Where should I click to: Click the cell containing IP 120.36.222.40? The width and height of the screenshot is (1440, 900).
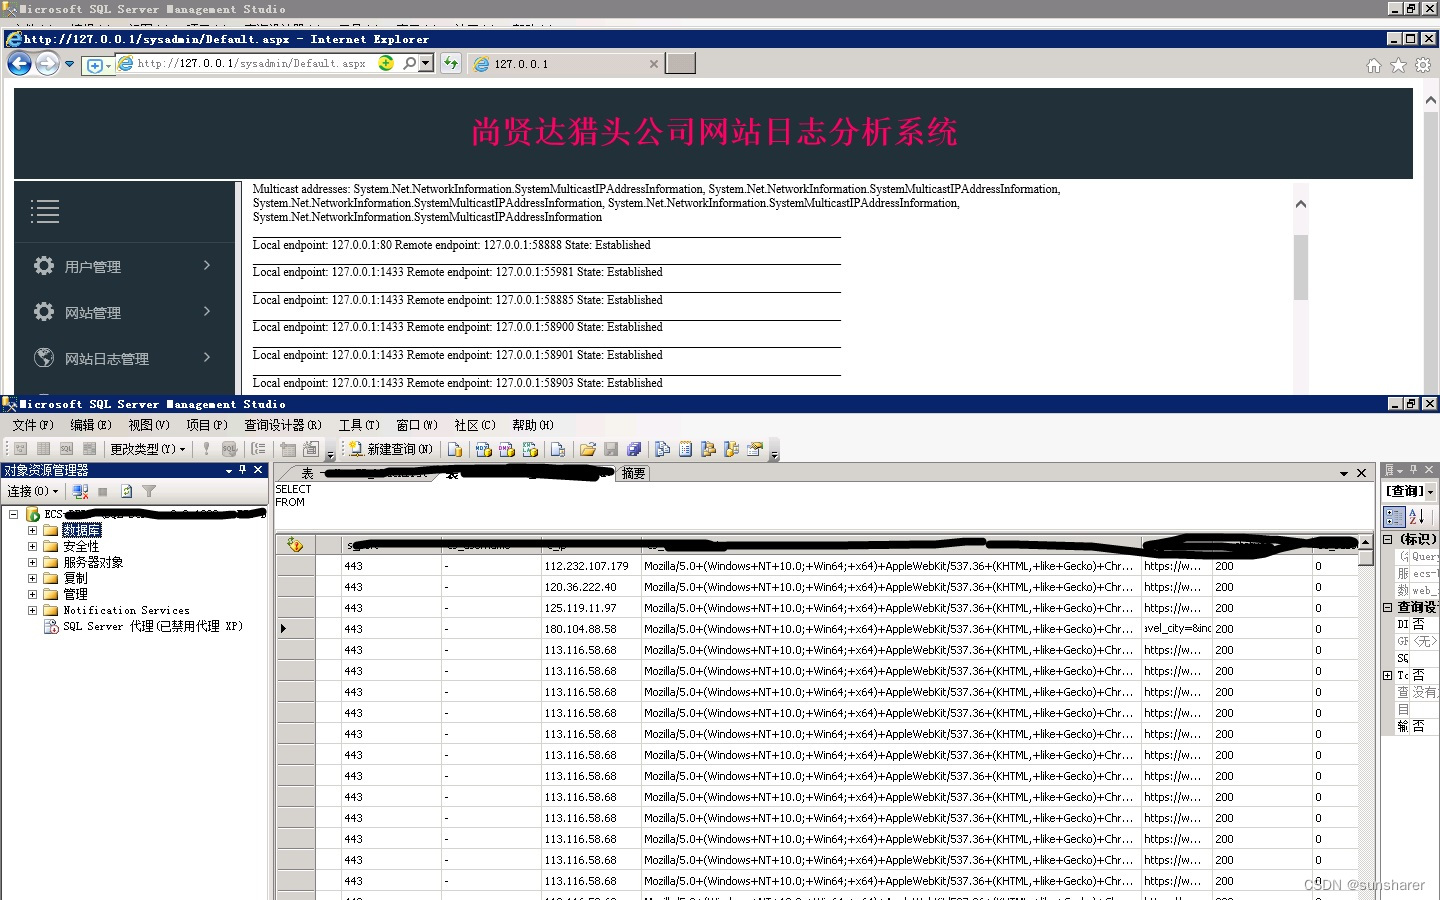click(x=592, y=587)
